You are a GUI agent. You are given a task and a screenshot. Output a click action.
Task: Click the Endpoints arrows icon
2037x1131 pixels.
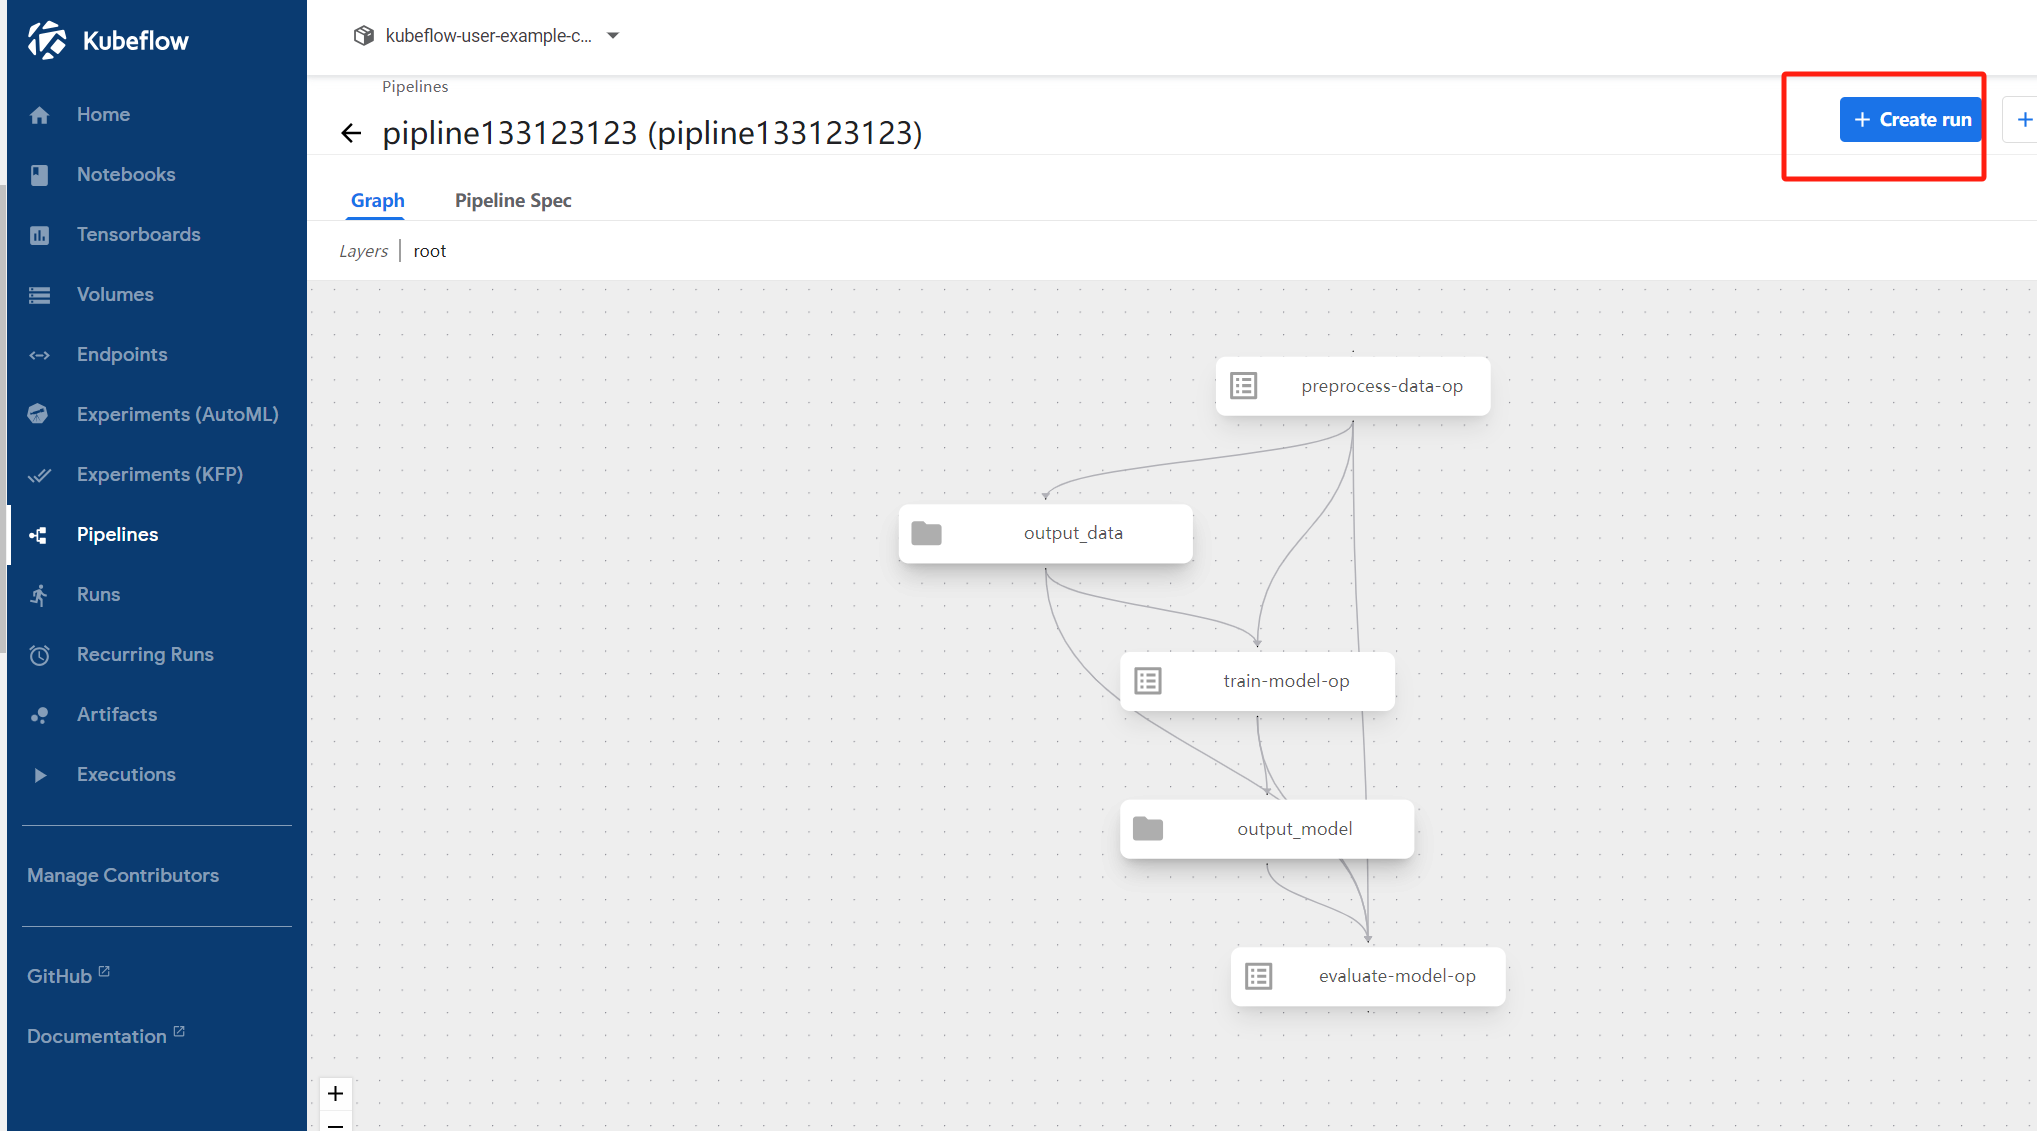tap(39, 355)
